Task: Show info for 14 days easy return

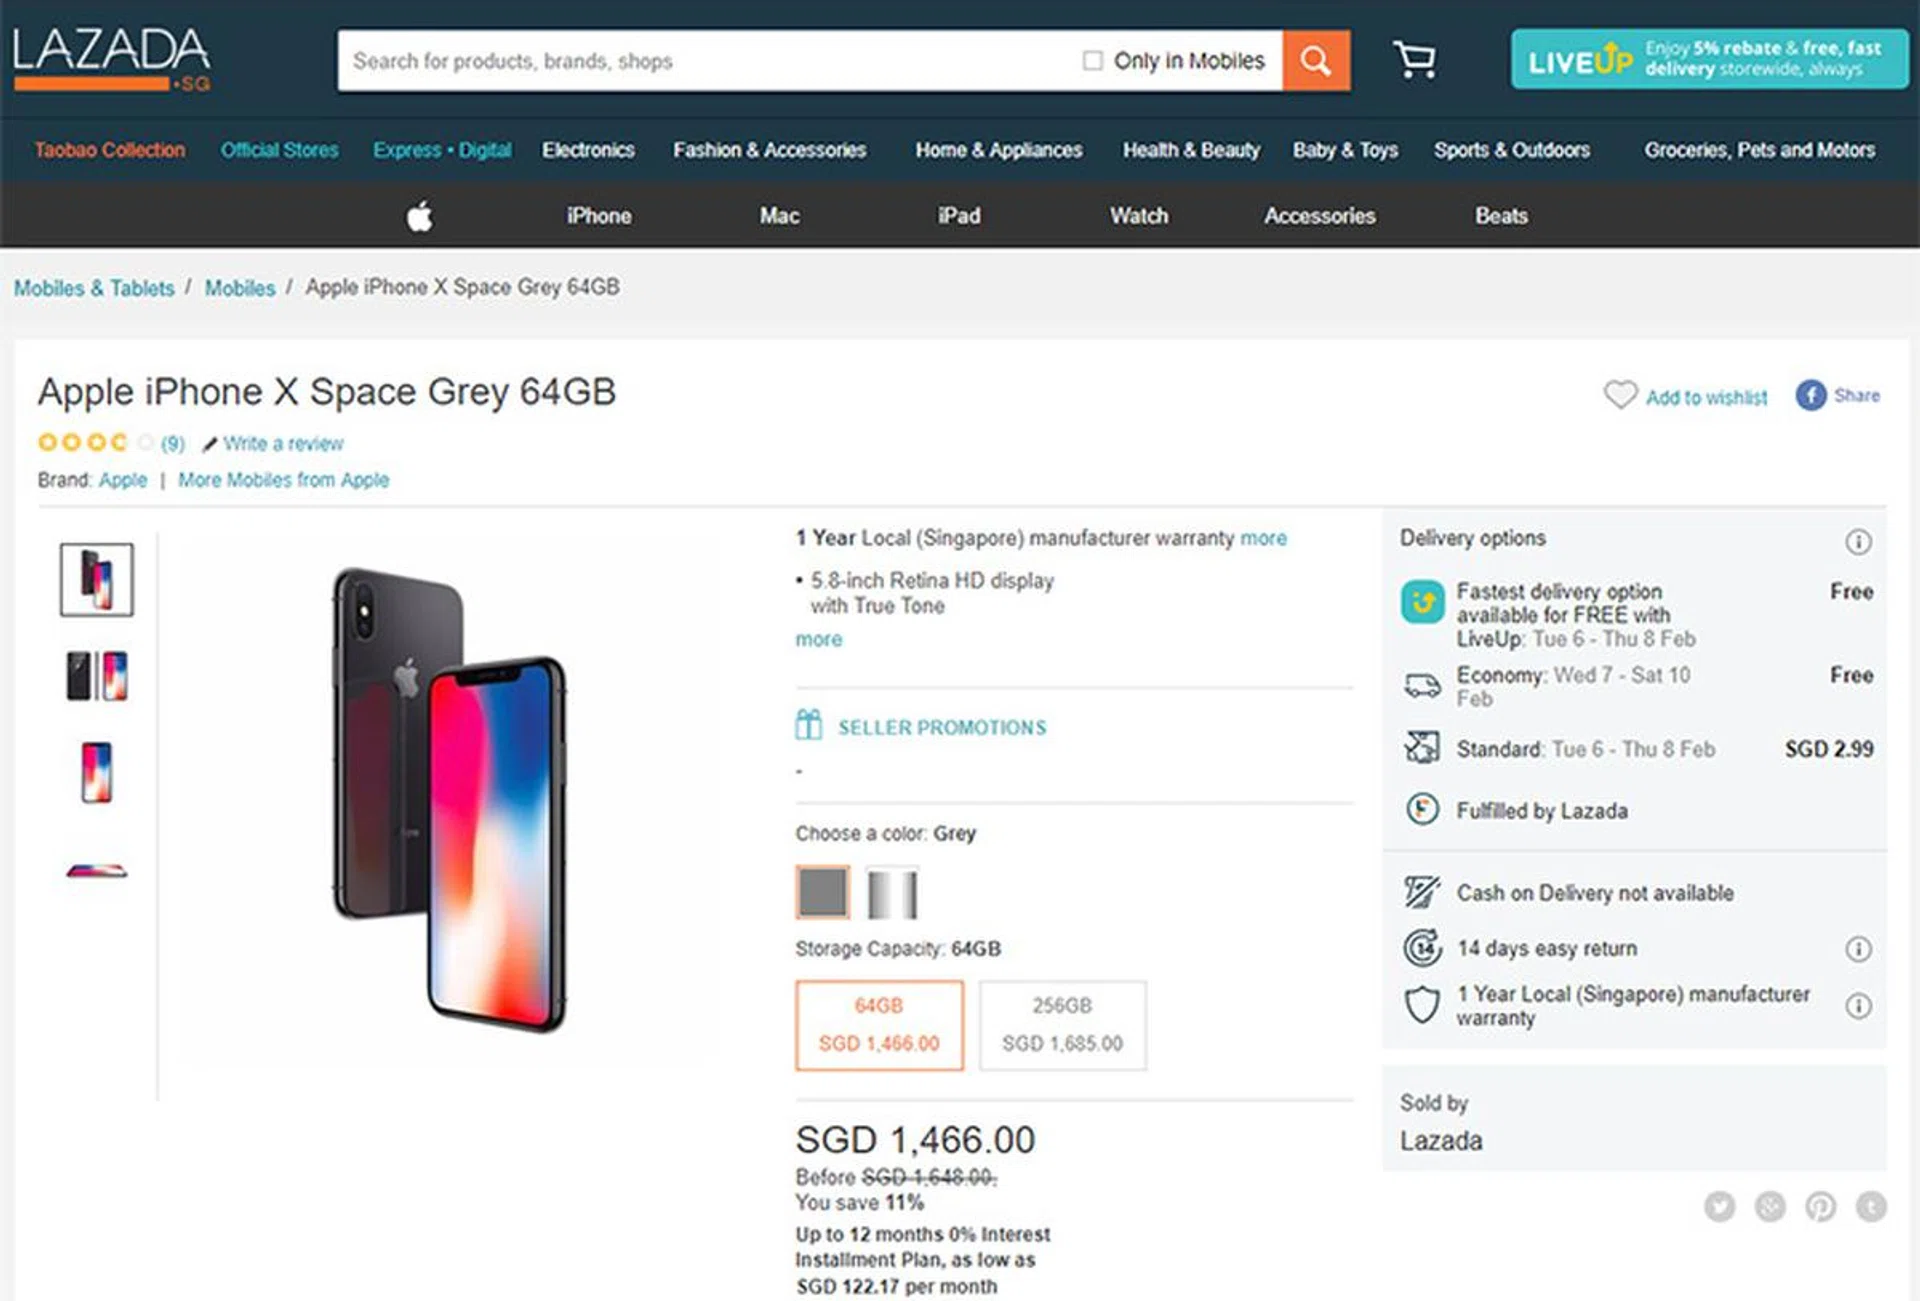Action: pos(1857,949)
